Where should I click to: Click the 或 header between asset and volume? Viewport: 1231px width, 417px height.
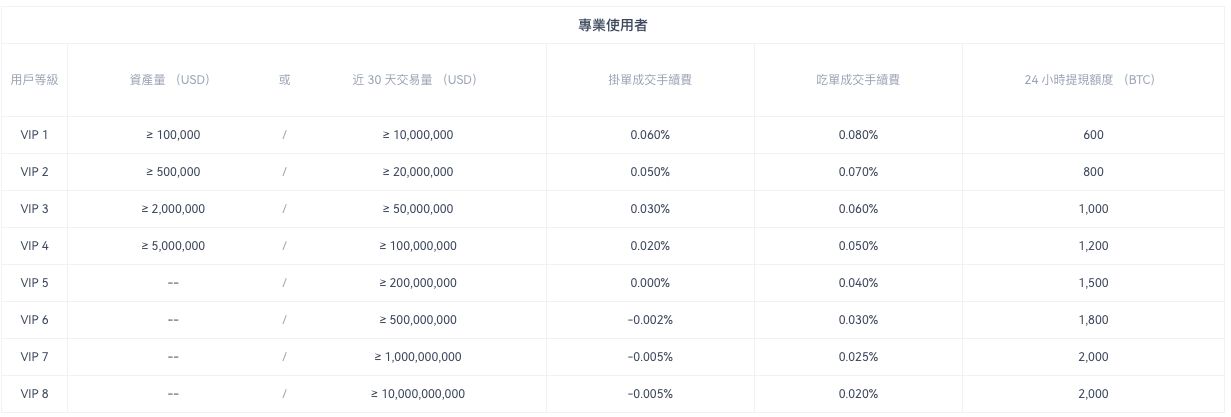285,80
